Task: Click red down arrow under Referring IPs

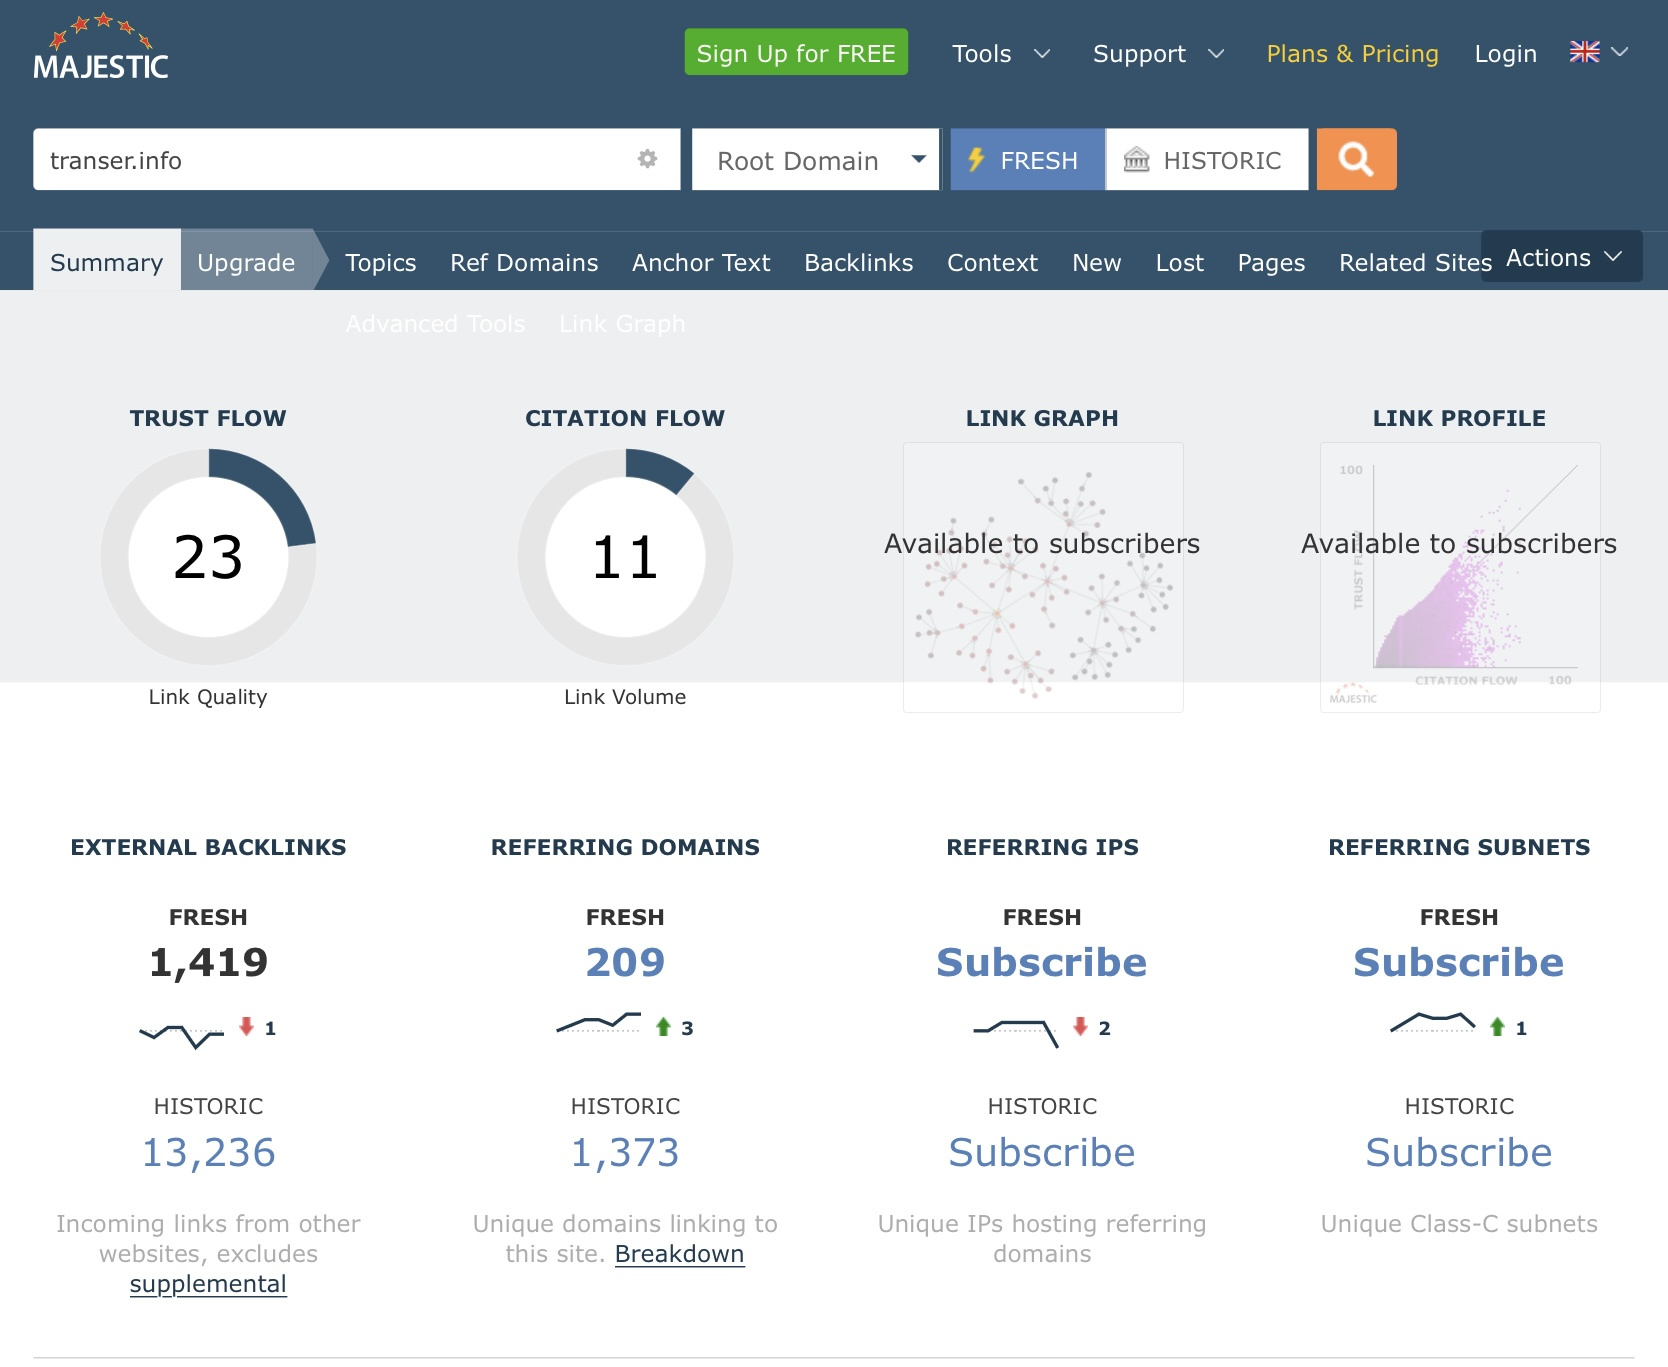Action: (x=1080, y=1026)
